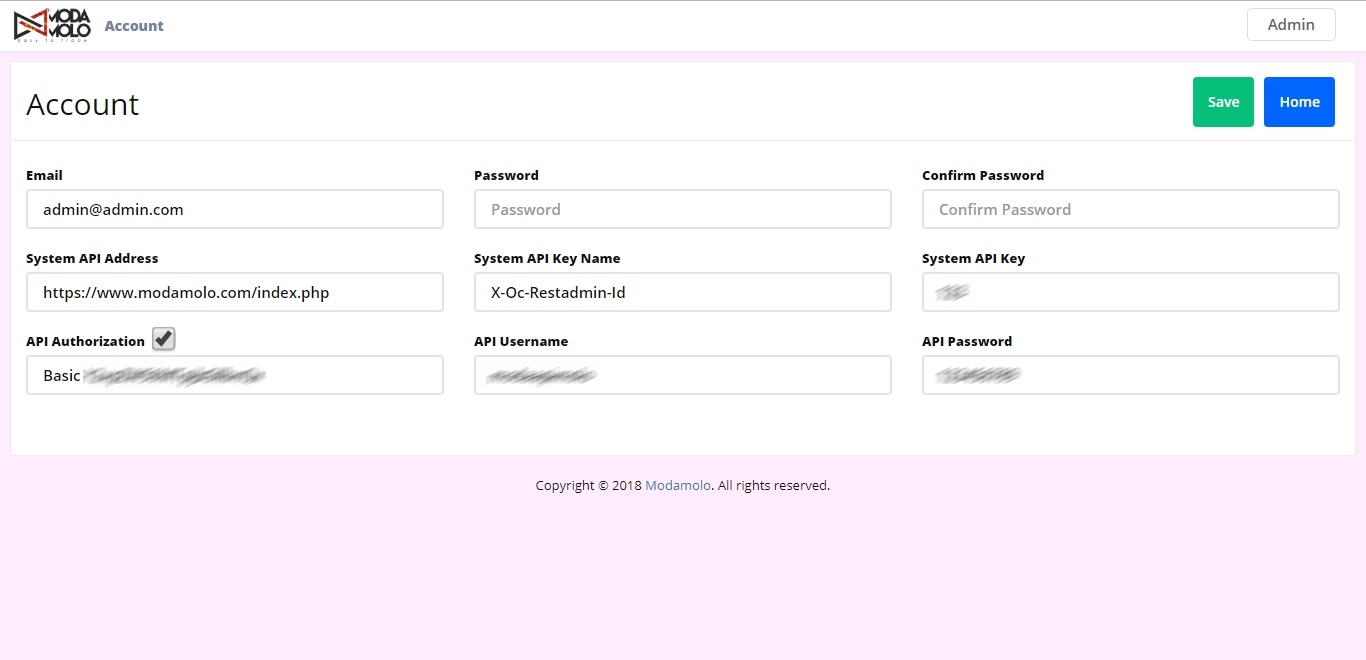The width and height of the screenshot is (1366, 660).
Task: Open the Admin user menu
Action: (x=1290, y=25)
